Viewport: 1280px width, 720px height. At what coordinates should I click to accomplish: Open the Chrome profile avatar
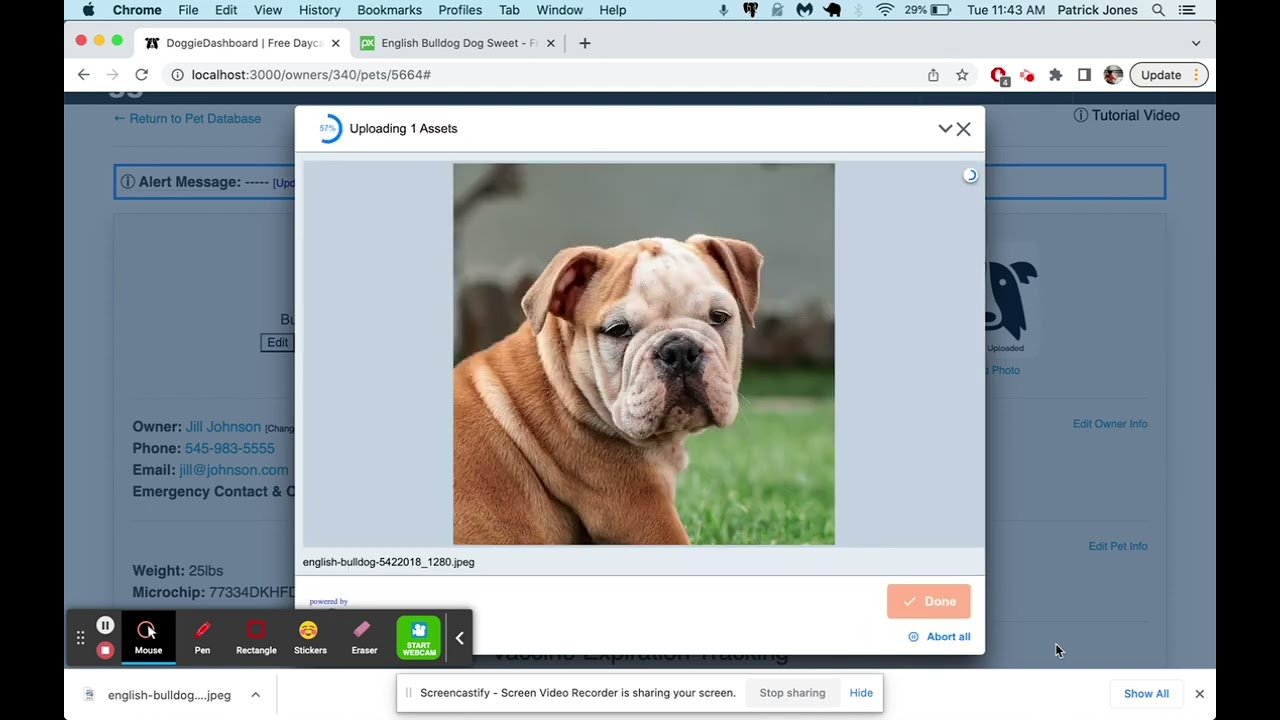coord(1113,75)
